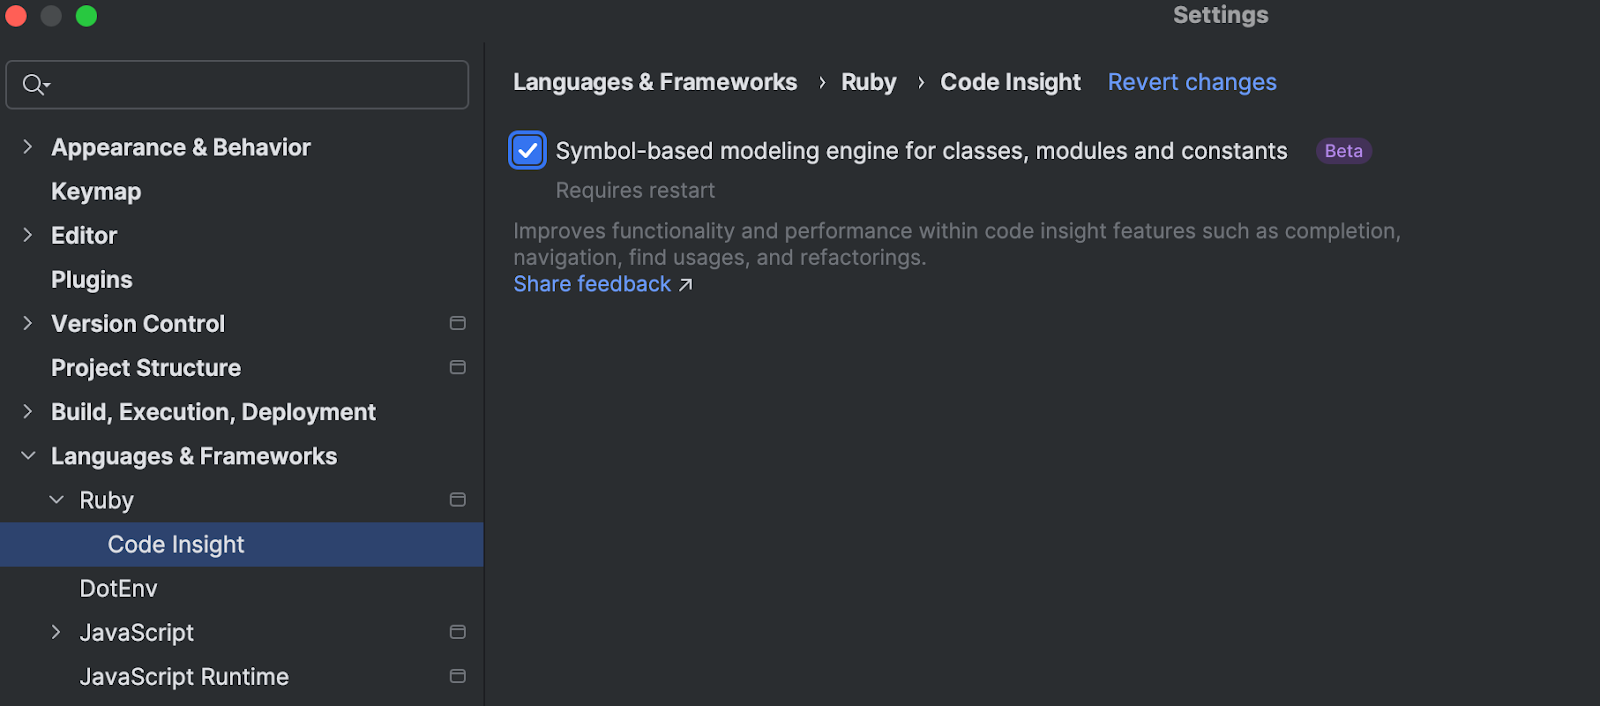Click project-level icon beside JavaScript

pos(458,632)
